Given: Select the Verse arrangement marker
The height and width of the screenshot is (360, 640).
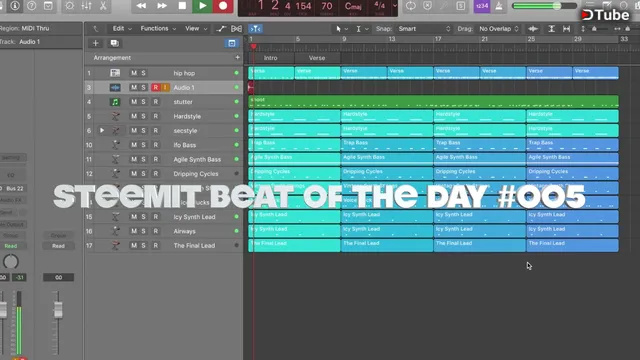Looking at the screenshot, I should [317, 58].
